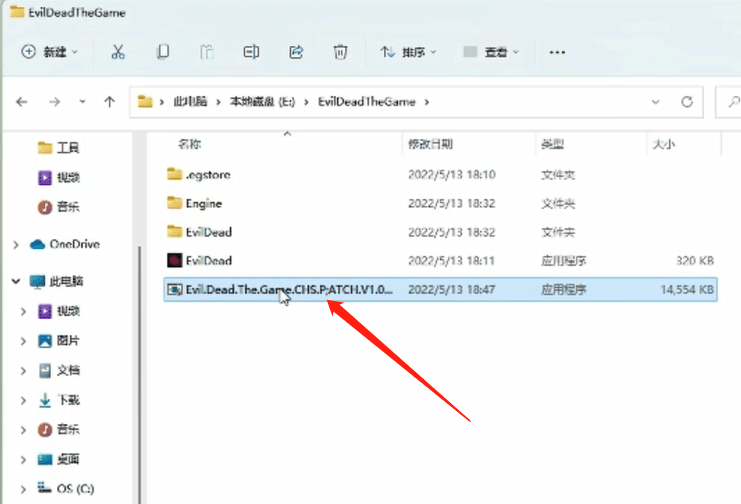Viewport: 741px width, 504px height.
Task: Open 桌面 under 此电脑
Action: tap(58, 459)
